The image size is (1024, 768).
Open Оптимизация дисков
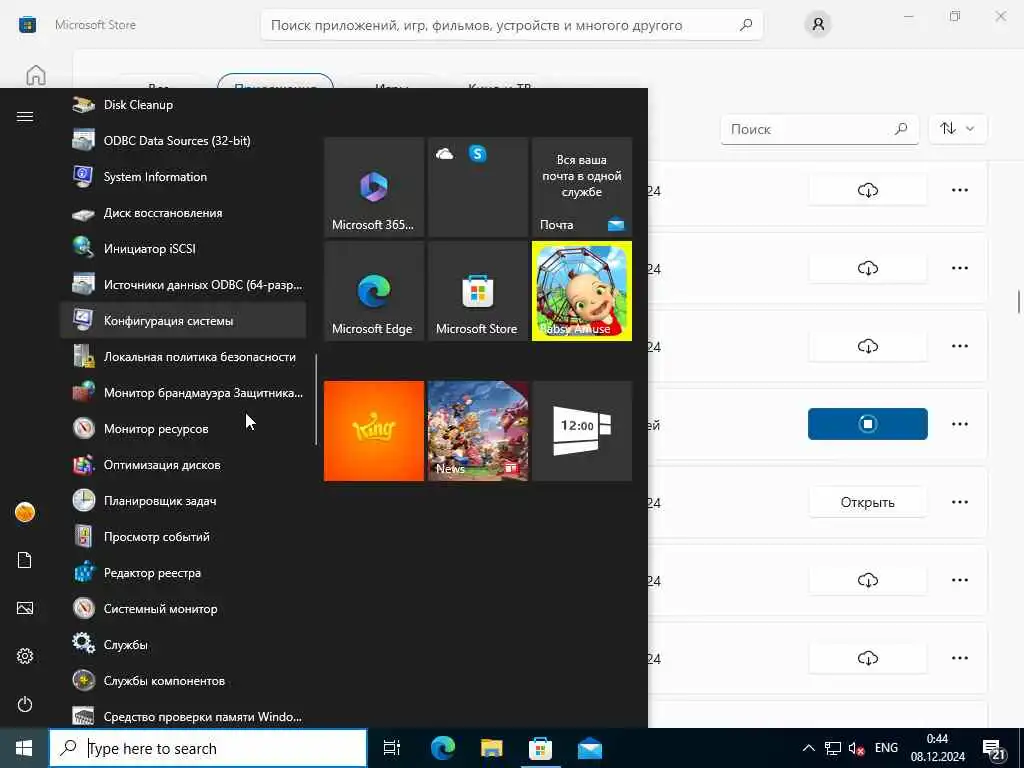183,464
